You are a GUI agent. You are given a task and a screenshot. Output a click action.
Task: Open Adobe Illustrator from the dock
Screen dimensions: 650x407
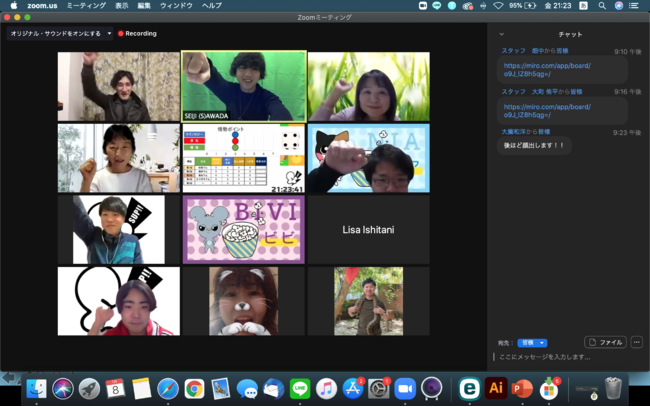(x=496, y=388)
